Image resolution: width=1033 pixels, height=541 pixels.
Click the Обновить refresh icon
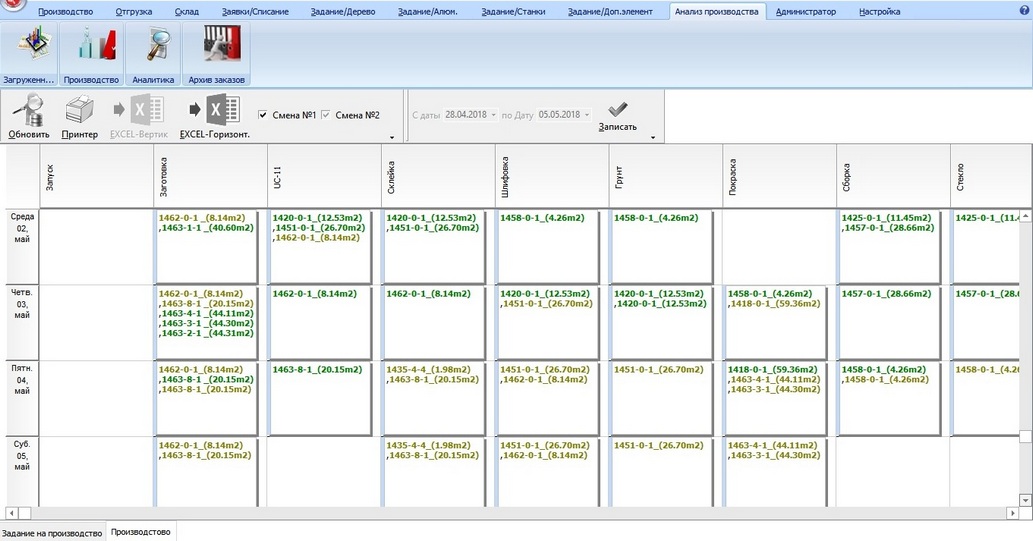pyautogui.click(x=28, y=115)
